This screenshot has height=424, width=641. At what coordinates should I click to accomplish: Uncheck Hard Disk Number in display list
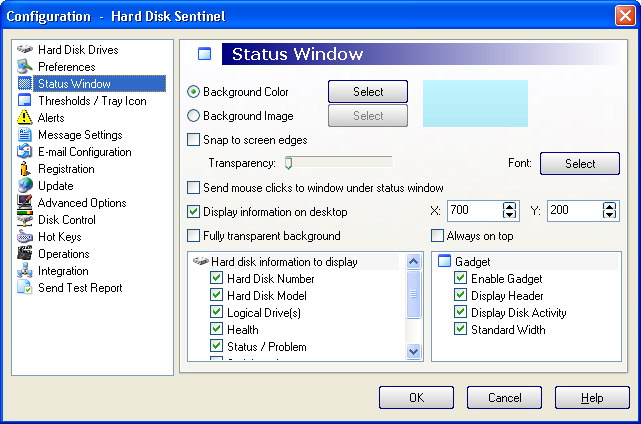click(216, 278)
